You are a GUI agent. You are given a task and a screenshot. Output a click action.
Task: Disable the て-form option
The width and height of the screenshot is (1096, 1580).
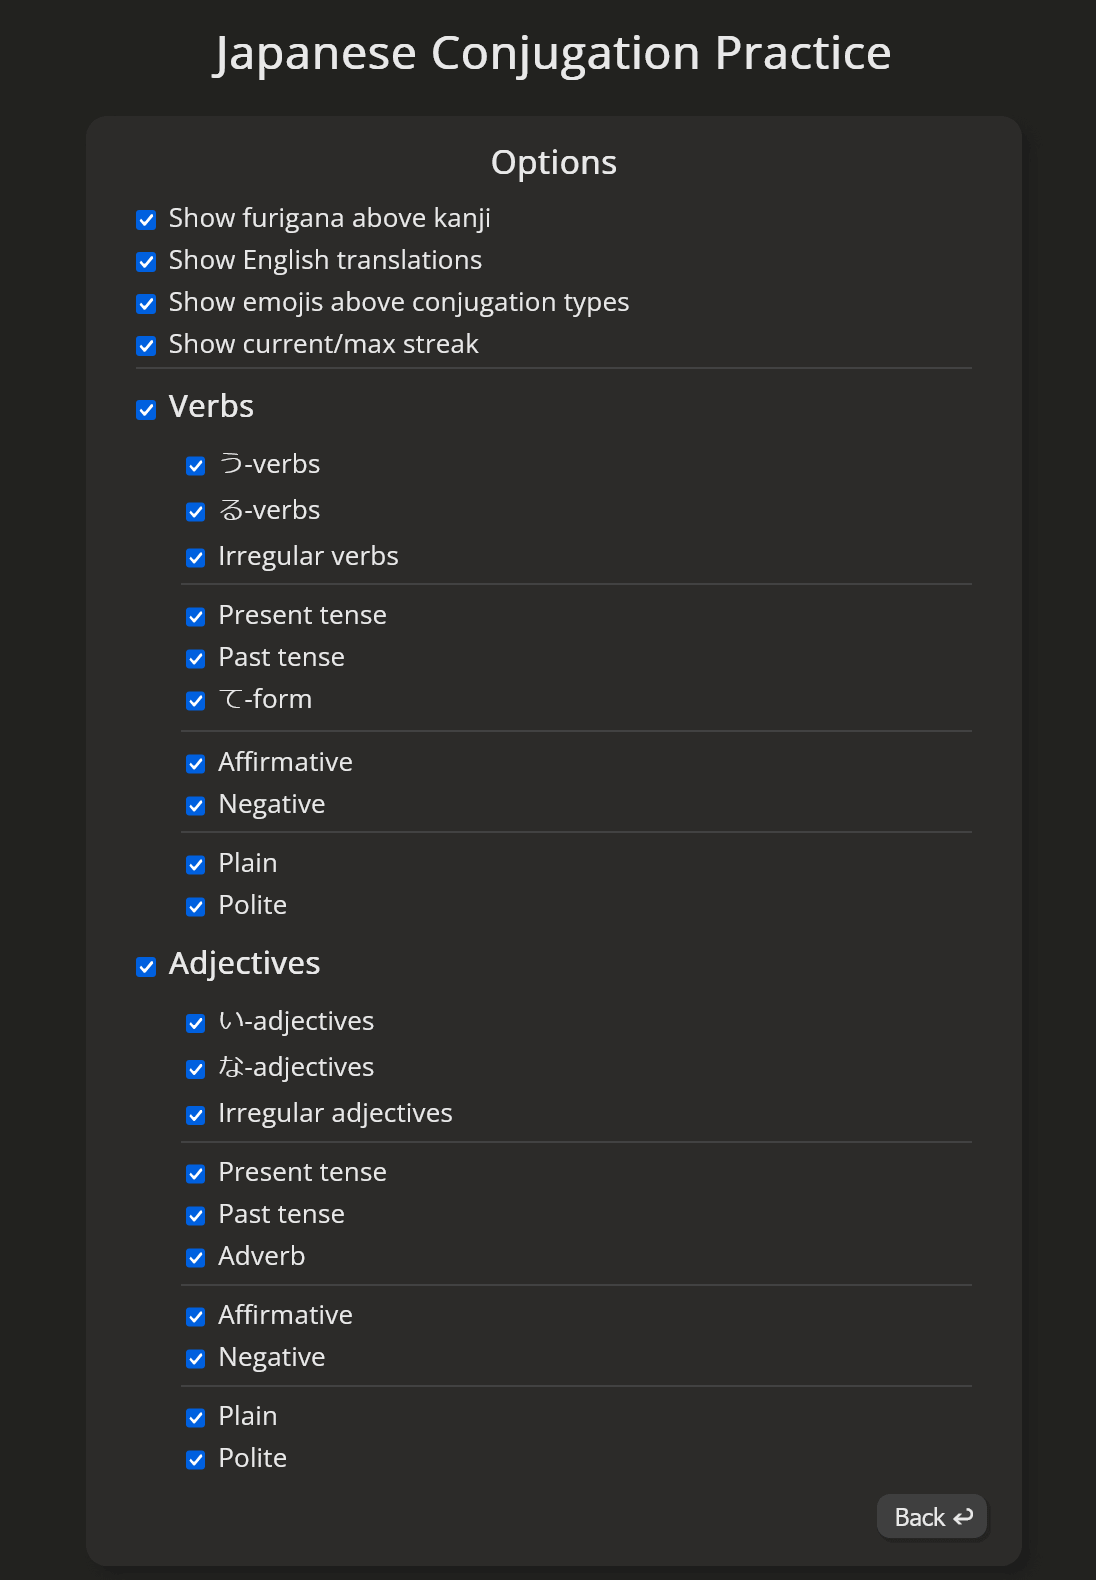196,700
